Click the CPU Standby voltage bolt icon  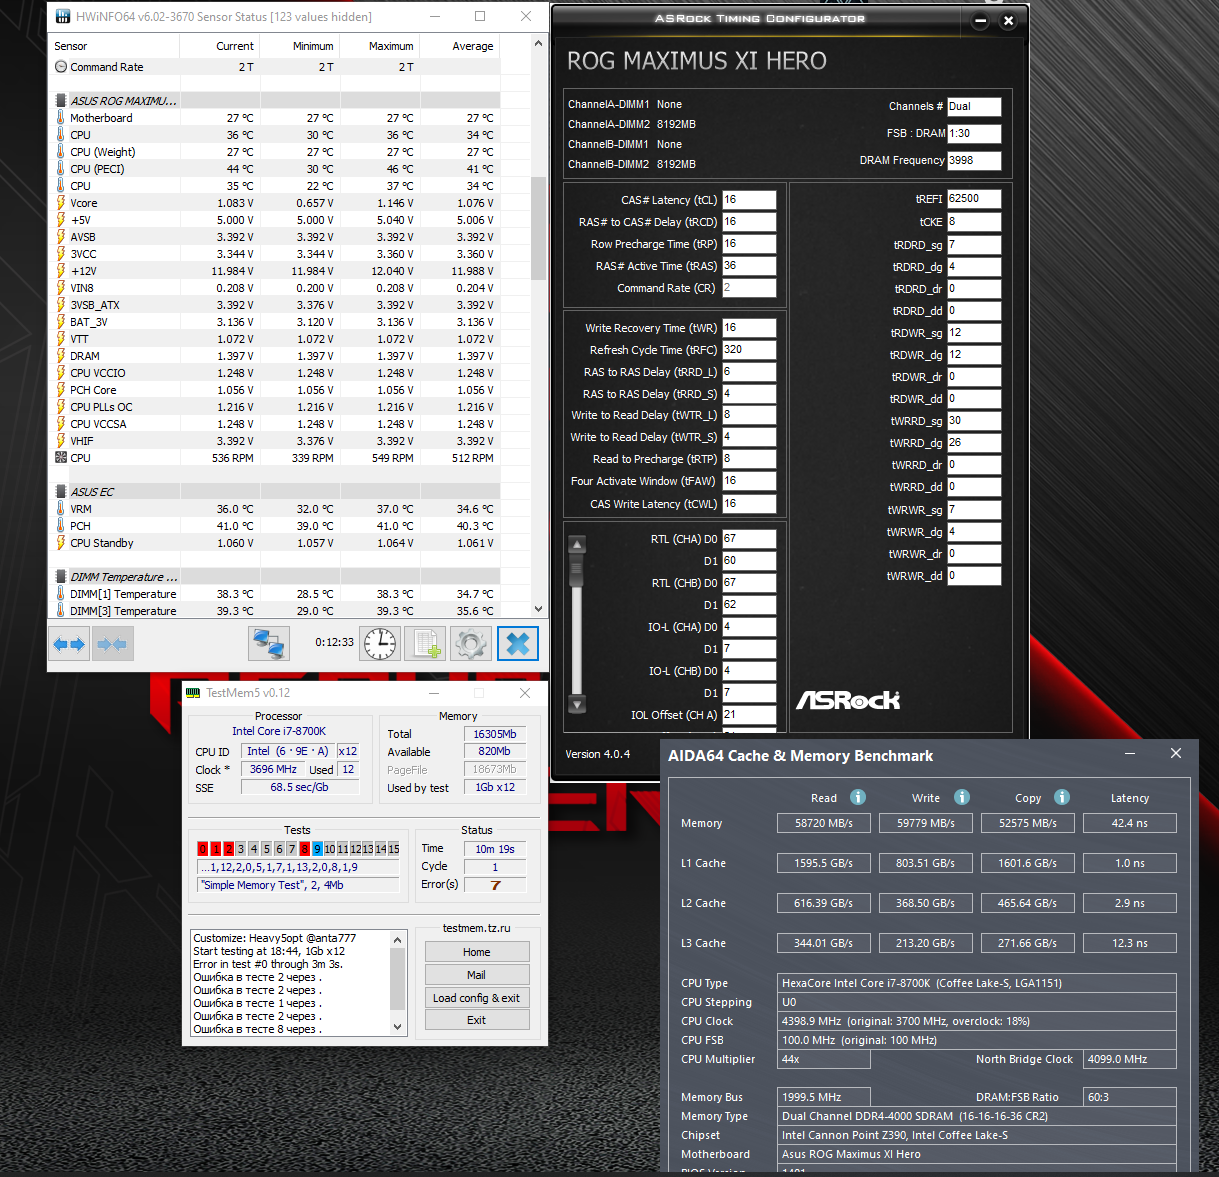coord(61,543)
